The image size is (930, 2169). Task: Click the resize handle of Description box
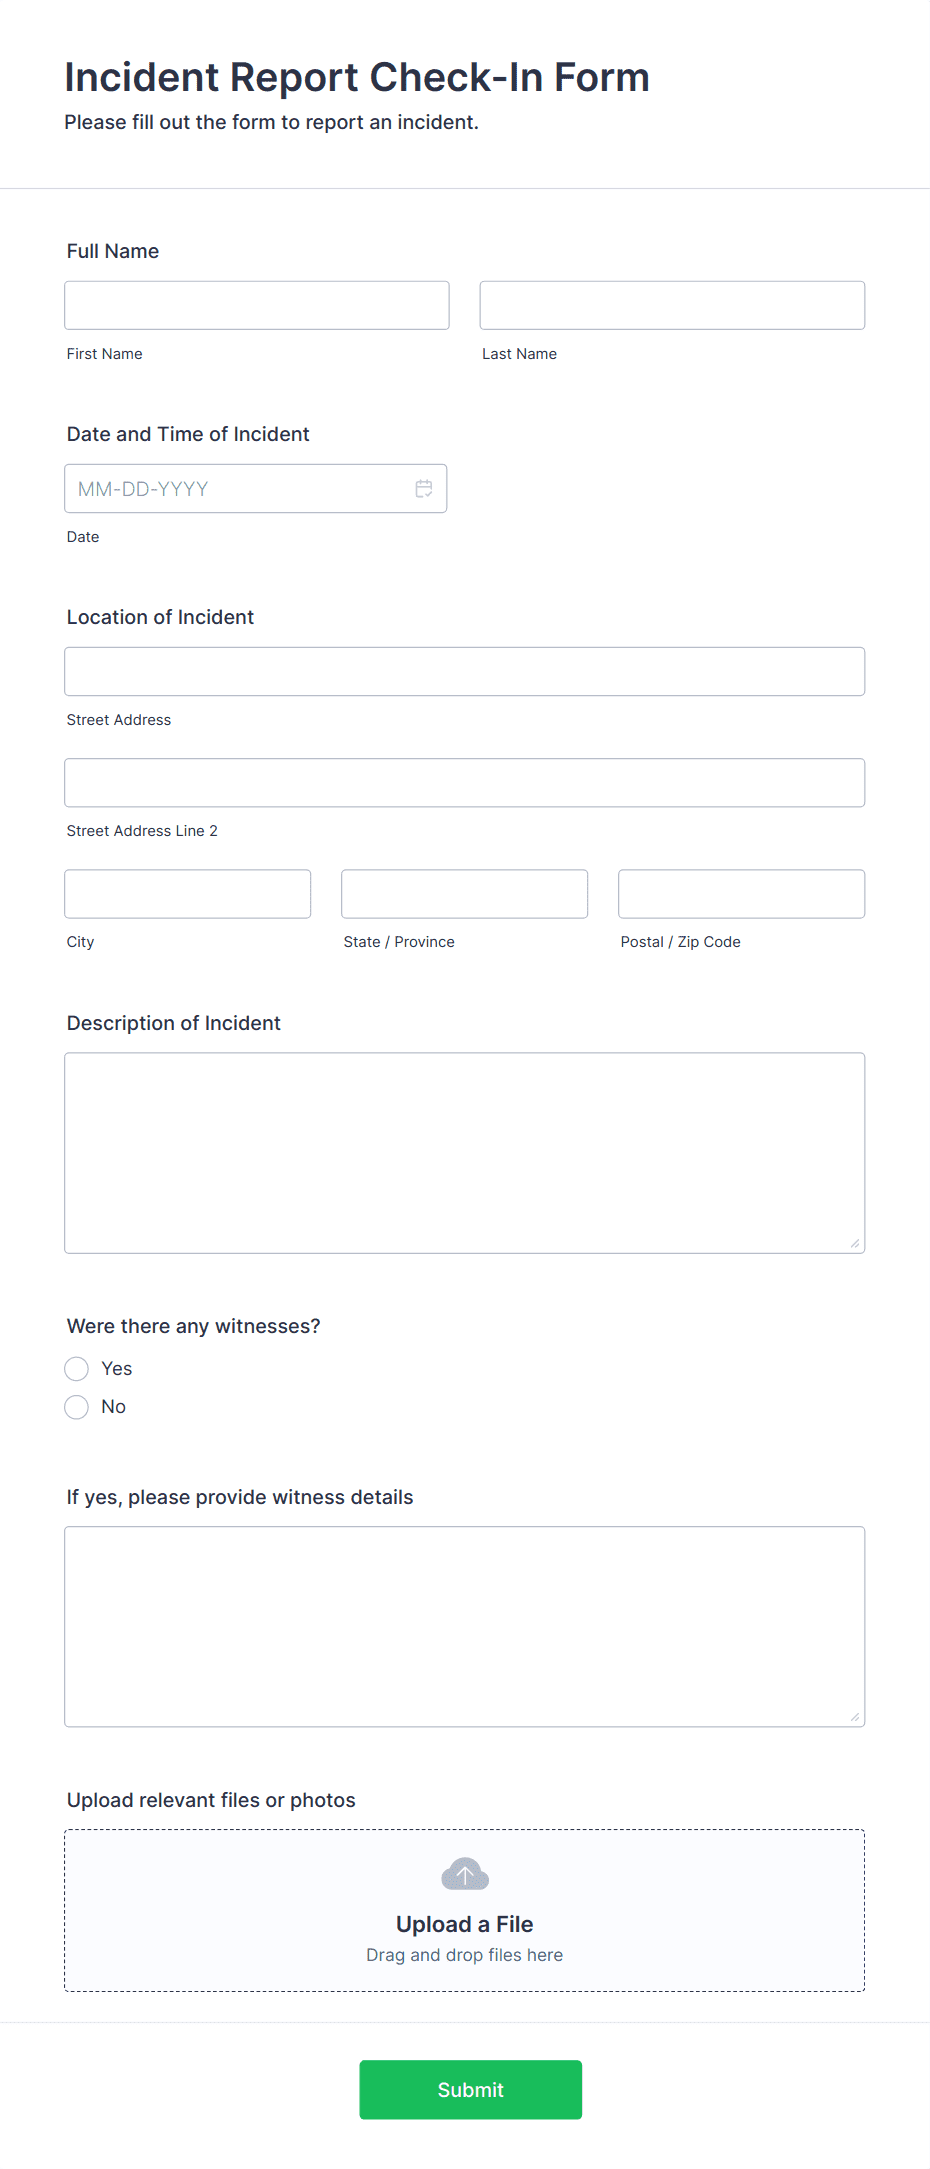point(855,1242)
